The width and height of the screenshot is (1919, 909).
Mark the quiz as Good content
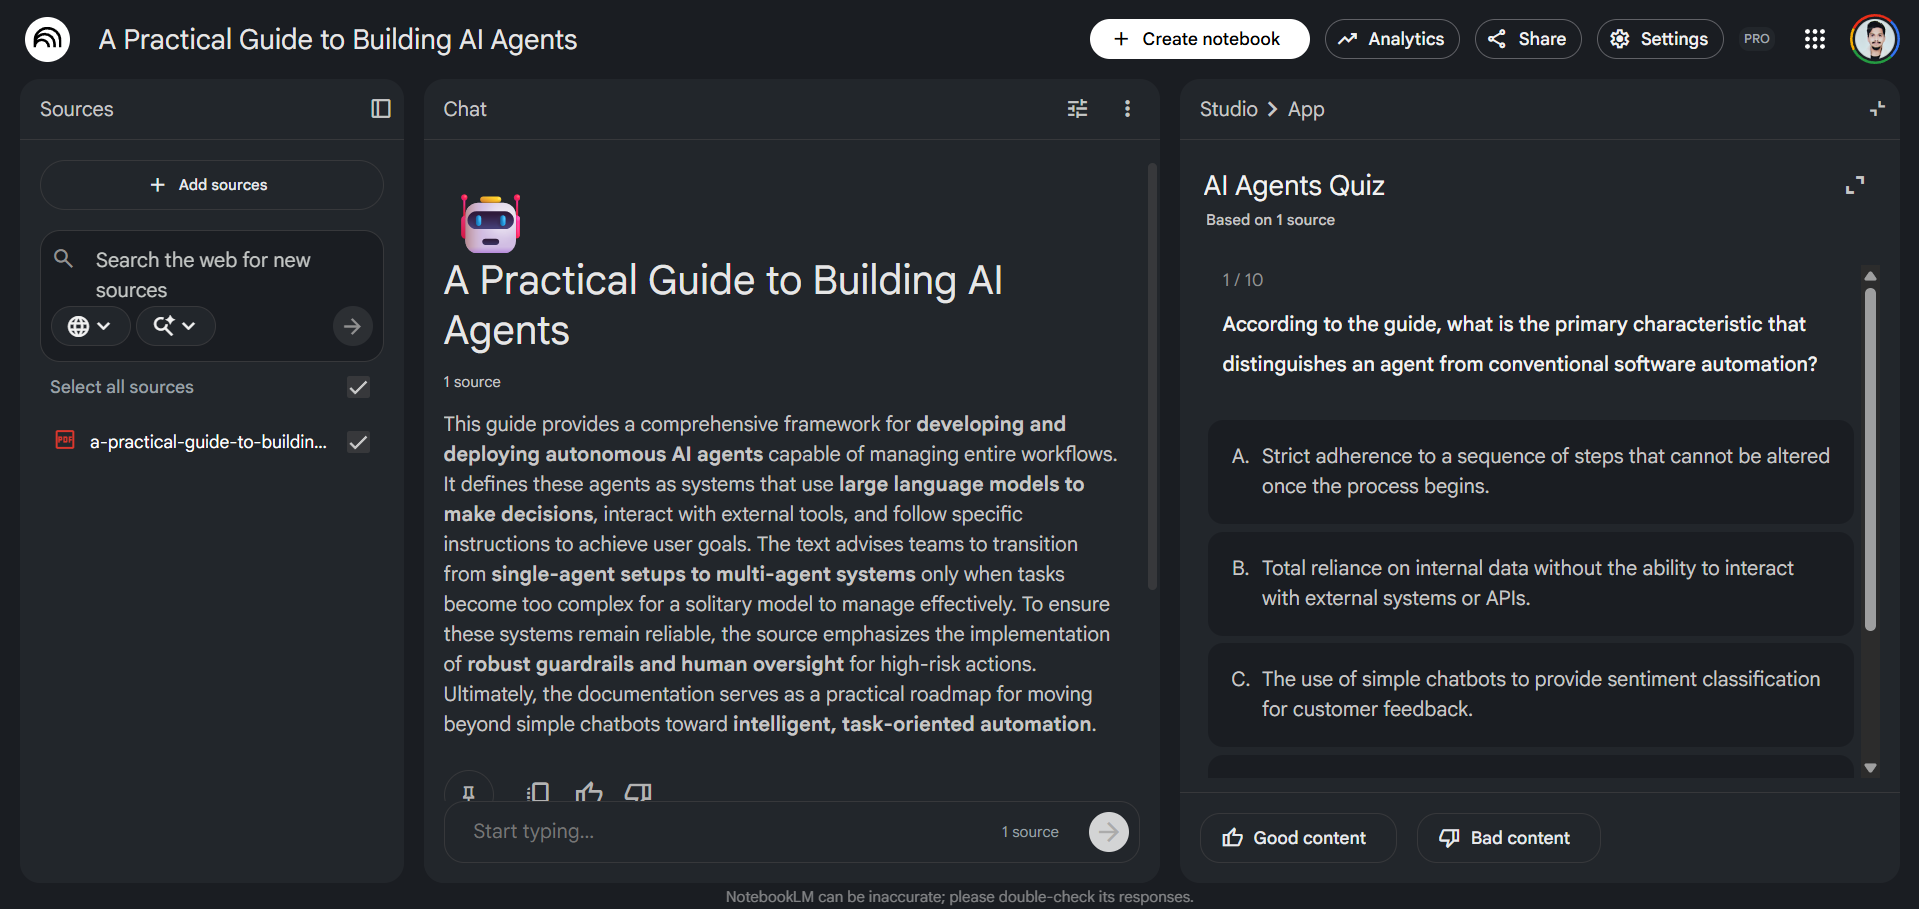[1297, 837]
